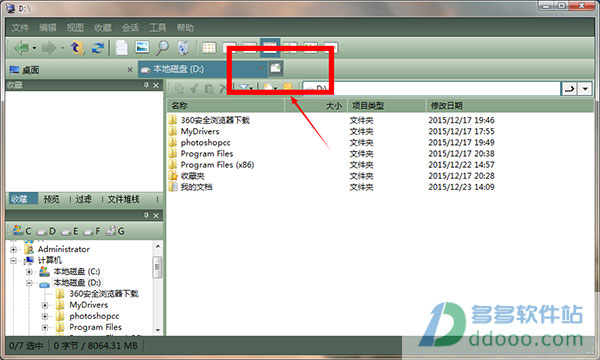Open the 工具 menu
Image resolution: width=600 pixels, height=360 pixels.
tap(158, 28)
